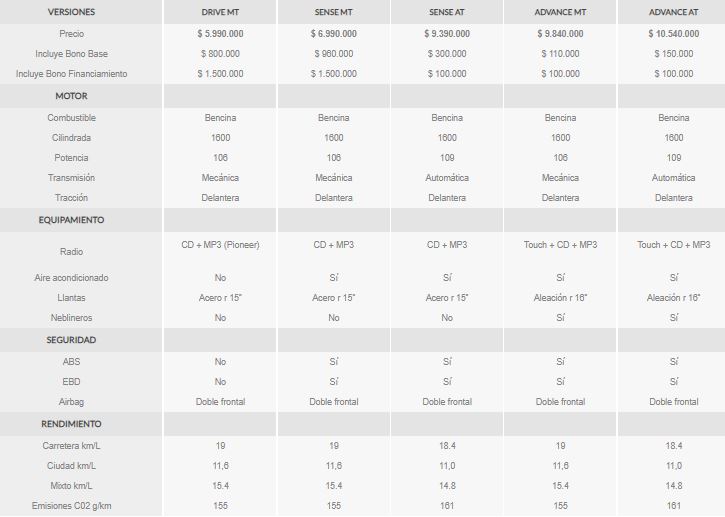Select the SENSE MT column header
725x517 pixels.
click(x=333, y=12)
